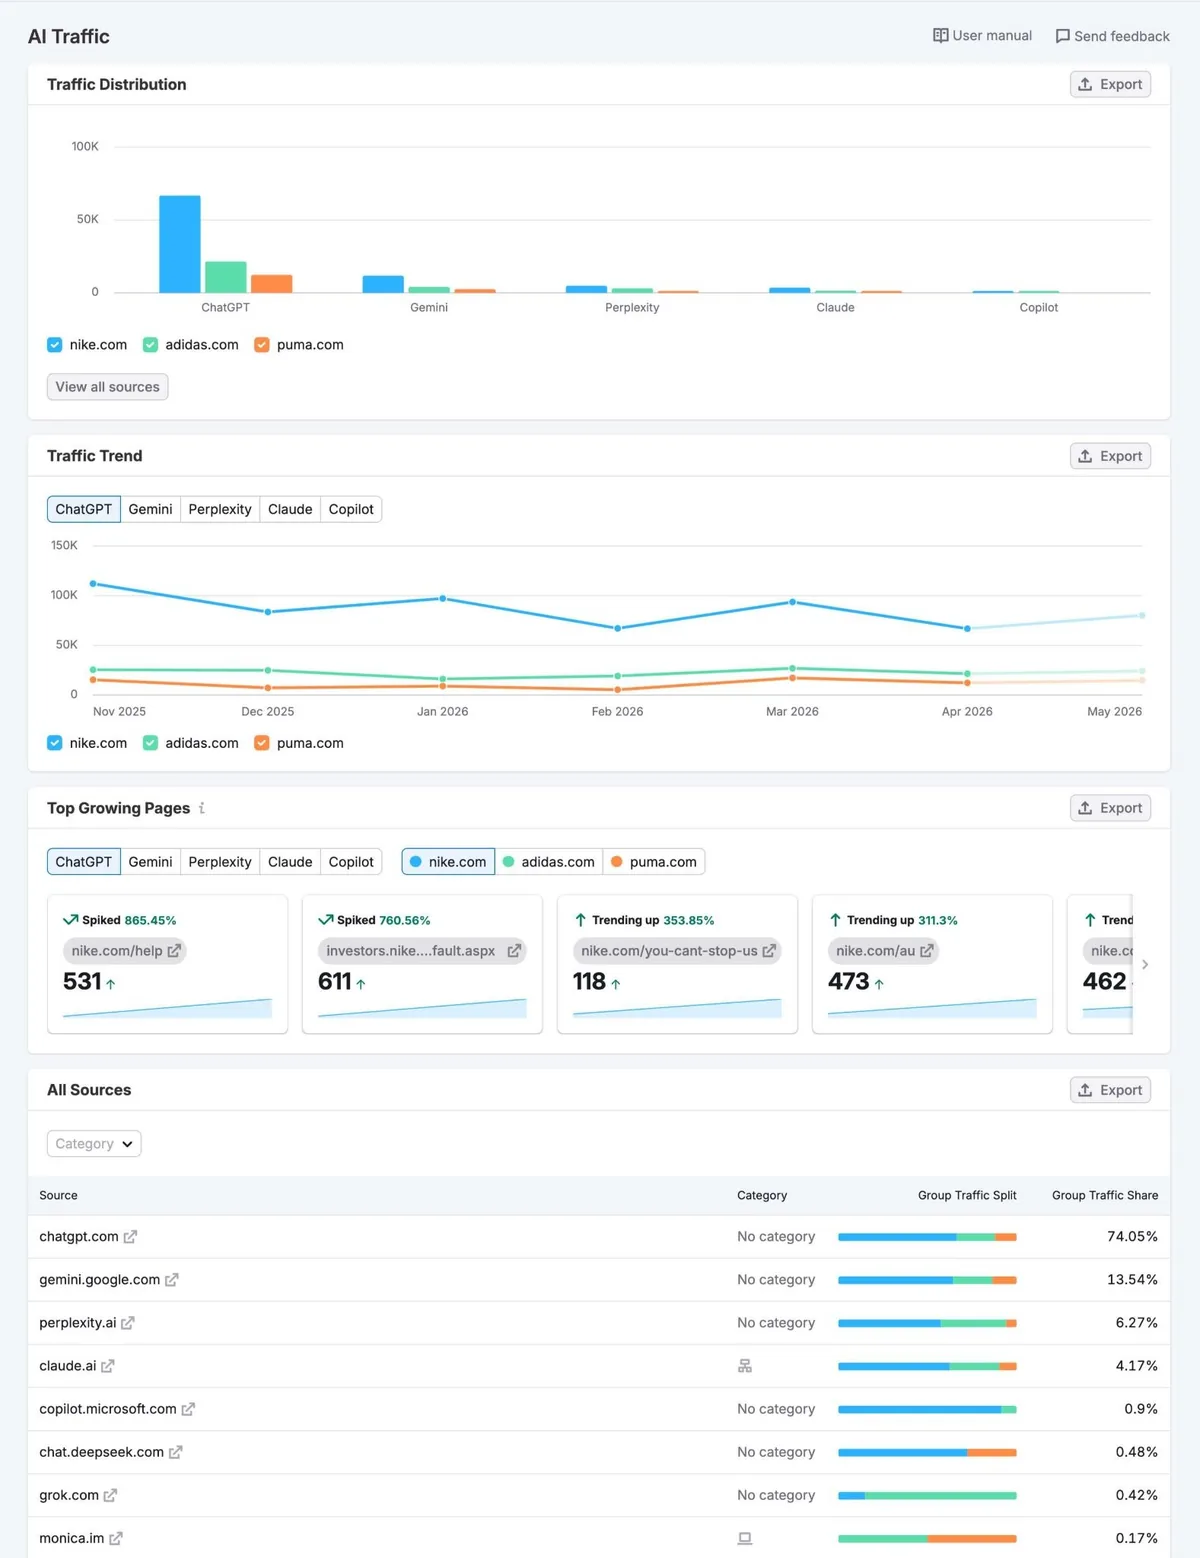Screen dimensions: 1200x1558
Task: Open external link icon beside chat.deepseek.com
Action: 175,1452
